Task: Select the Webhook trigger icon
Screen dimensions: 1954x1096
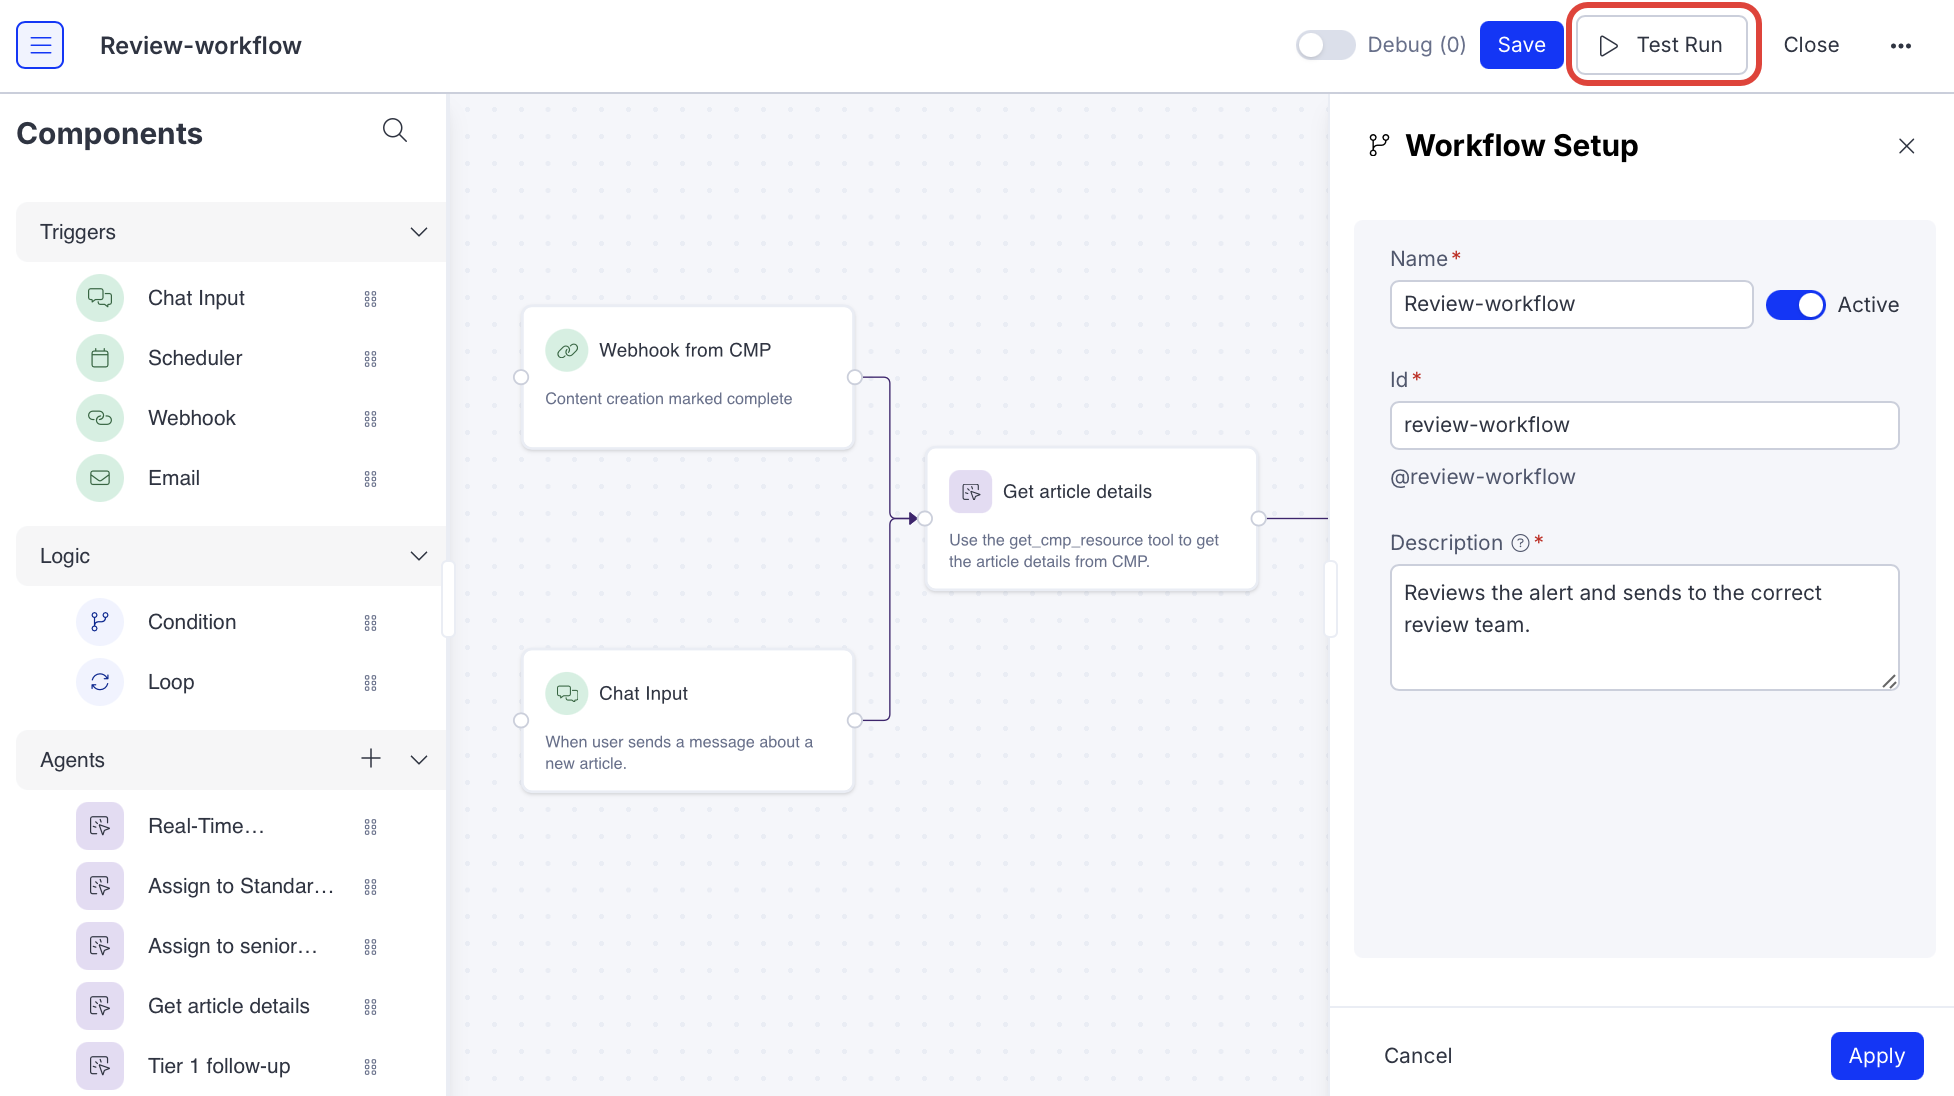Action: pyautogui.click(x=100, y=418)
